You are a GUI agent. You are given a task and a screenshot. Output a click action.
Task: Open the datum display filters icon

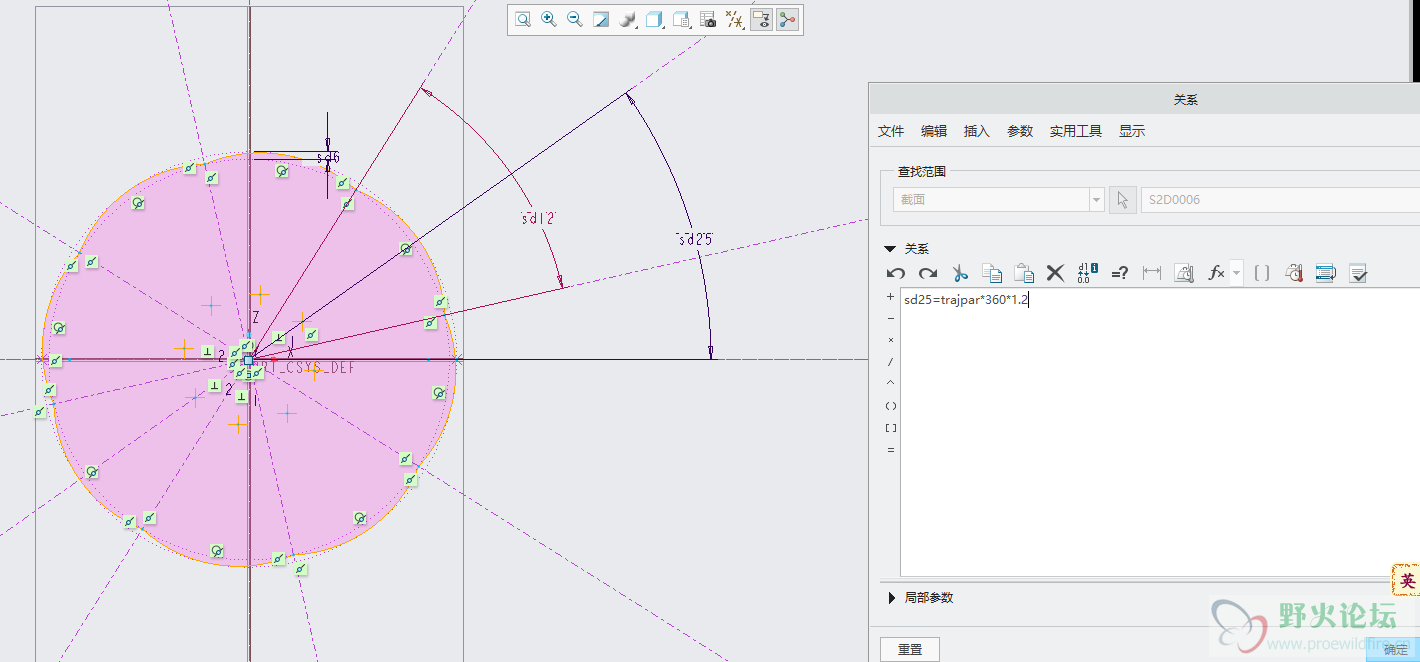pyautogui.click(x=734, y=19)
